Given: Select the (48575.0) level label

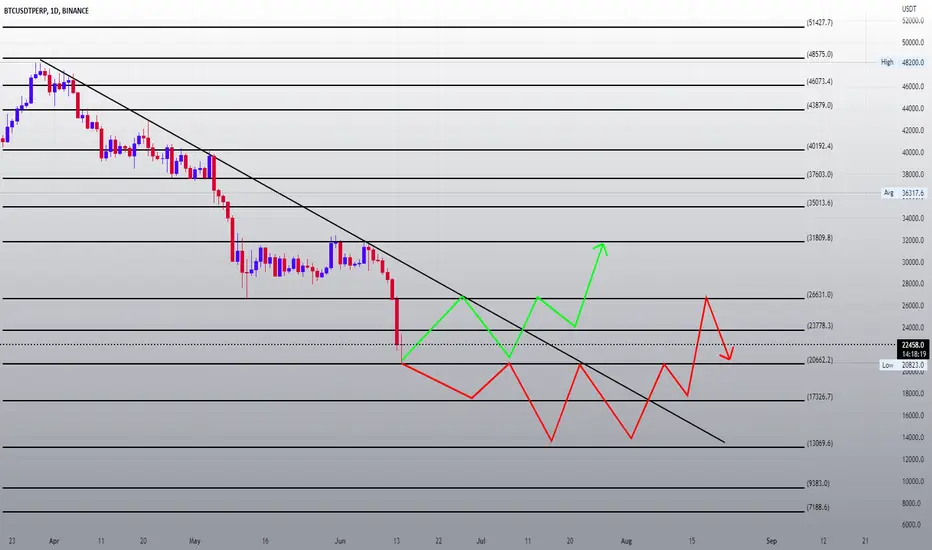Looking at the screenshot, I should click(820, 54).
